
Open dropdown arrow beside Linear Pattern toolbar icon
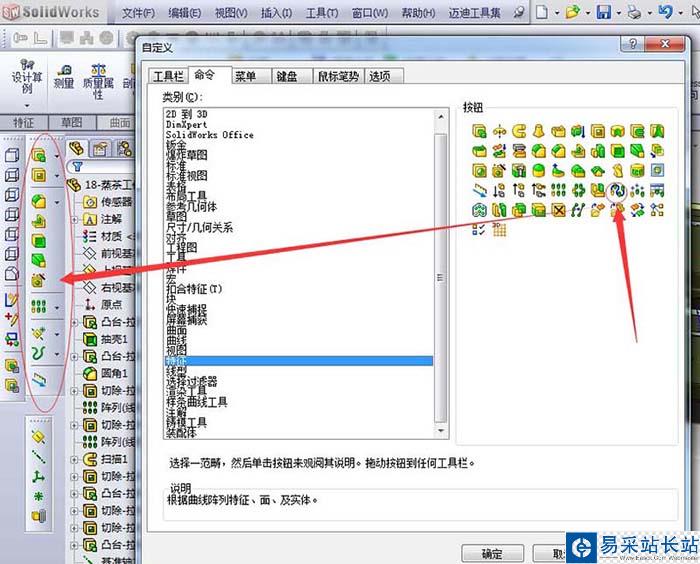point(57,307)
